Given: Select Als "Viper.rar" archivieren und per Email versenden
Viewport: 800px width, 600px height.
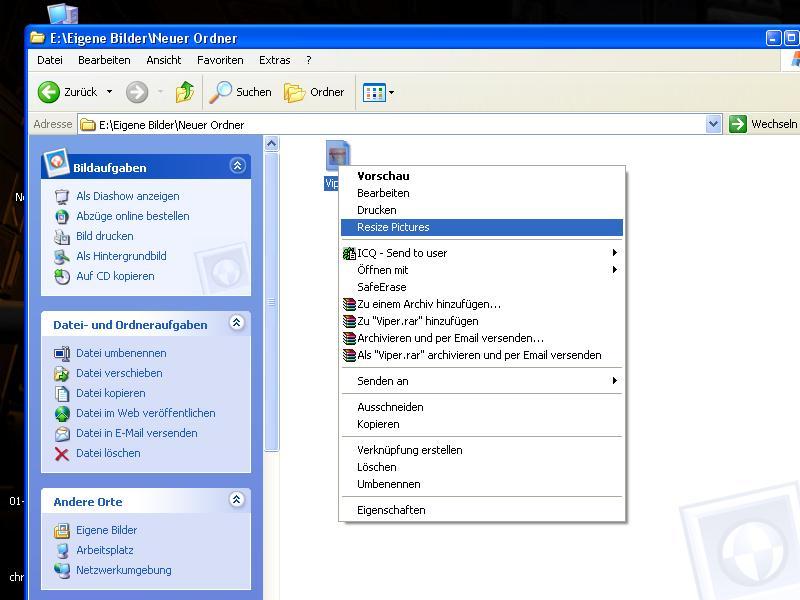Looking at the screenshot, I should 482,355.
